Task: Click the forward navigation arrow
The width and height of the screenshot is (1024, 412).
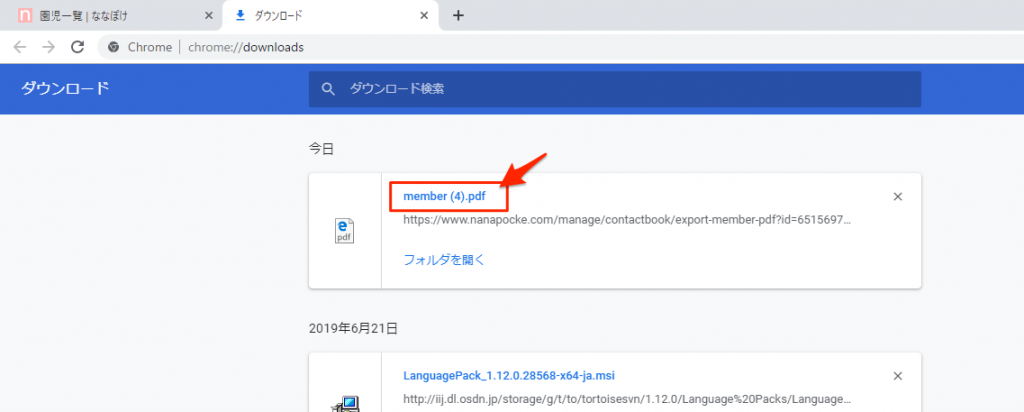Action: (x=48, y=47)
